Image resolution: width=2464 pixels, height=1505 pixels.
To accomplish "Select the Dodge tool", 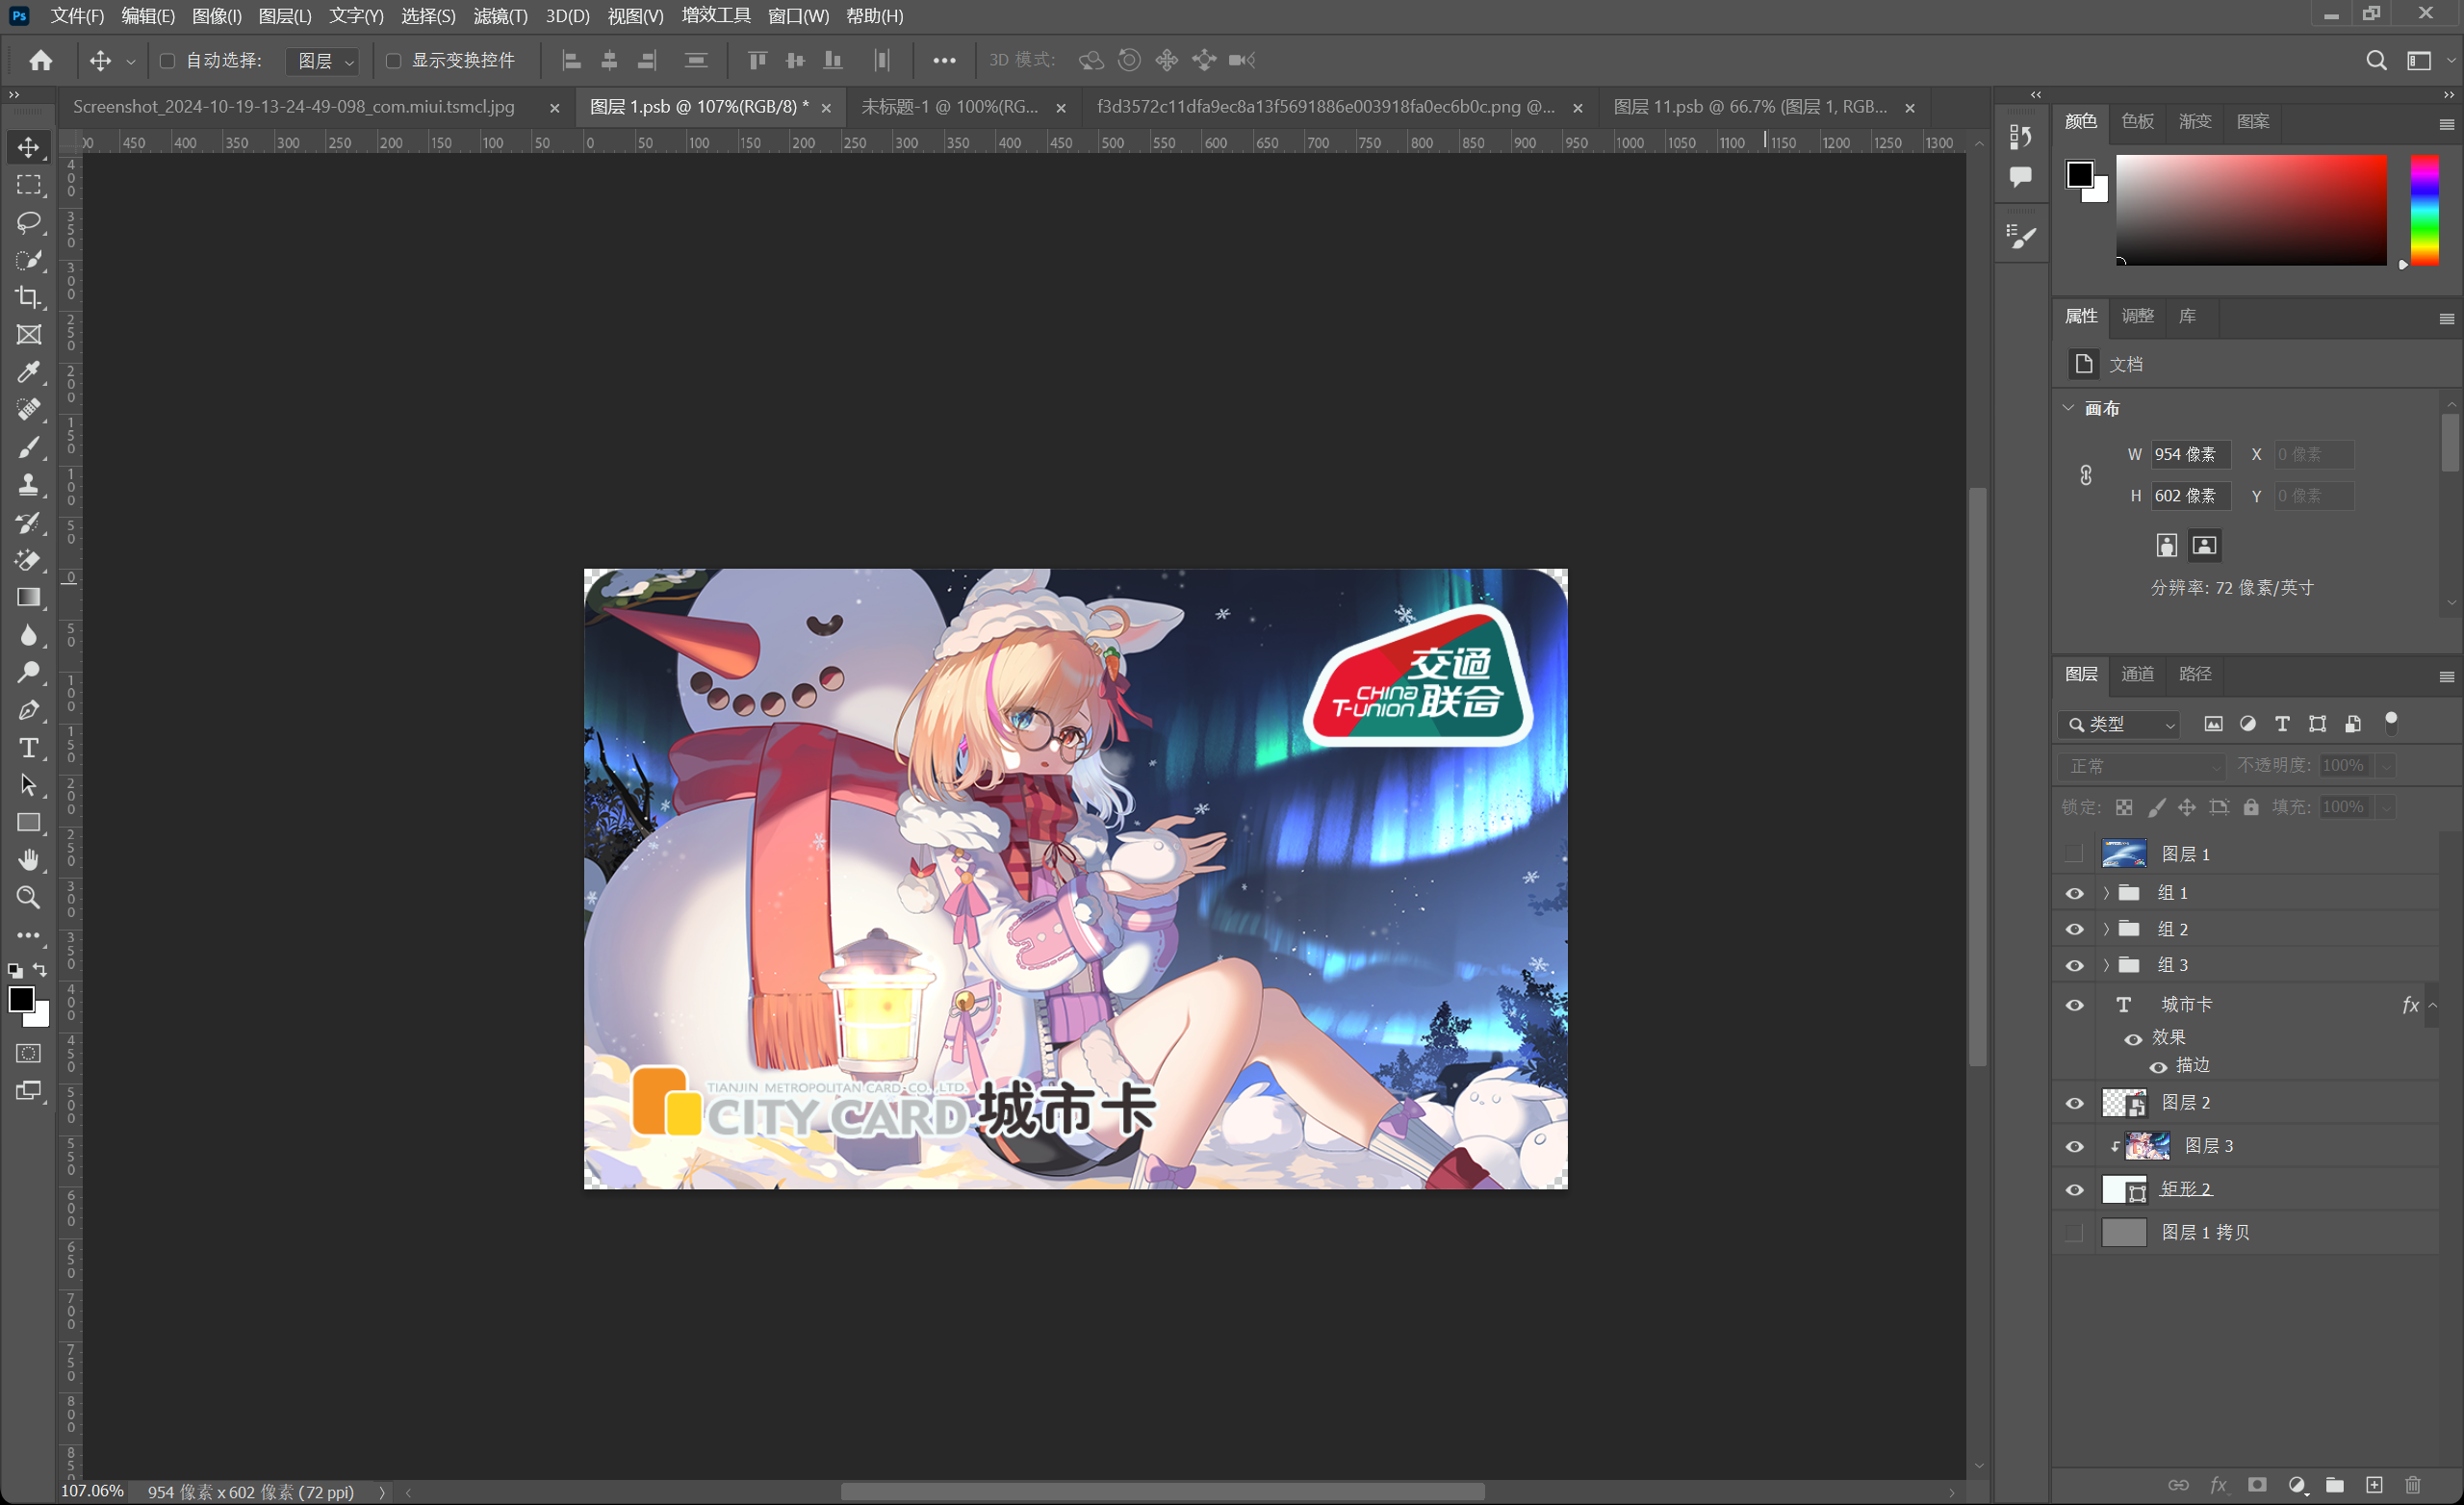I will click(28, 672).
